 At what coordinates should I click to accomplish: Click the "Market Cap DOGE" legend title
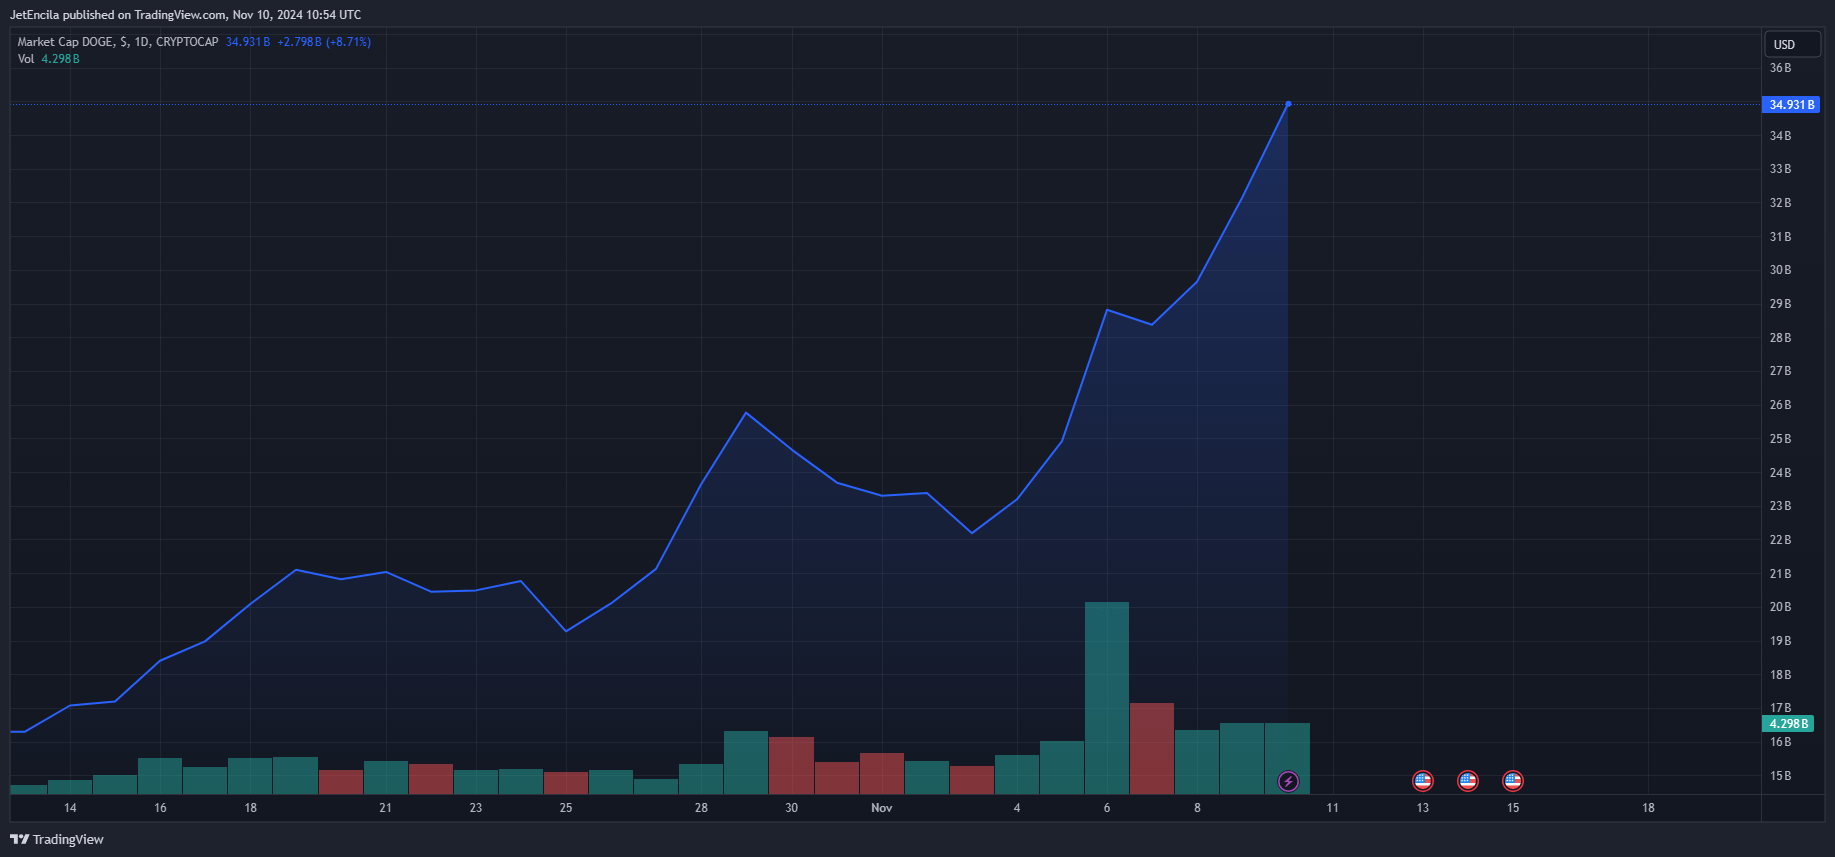click(x=65, y=42)
